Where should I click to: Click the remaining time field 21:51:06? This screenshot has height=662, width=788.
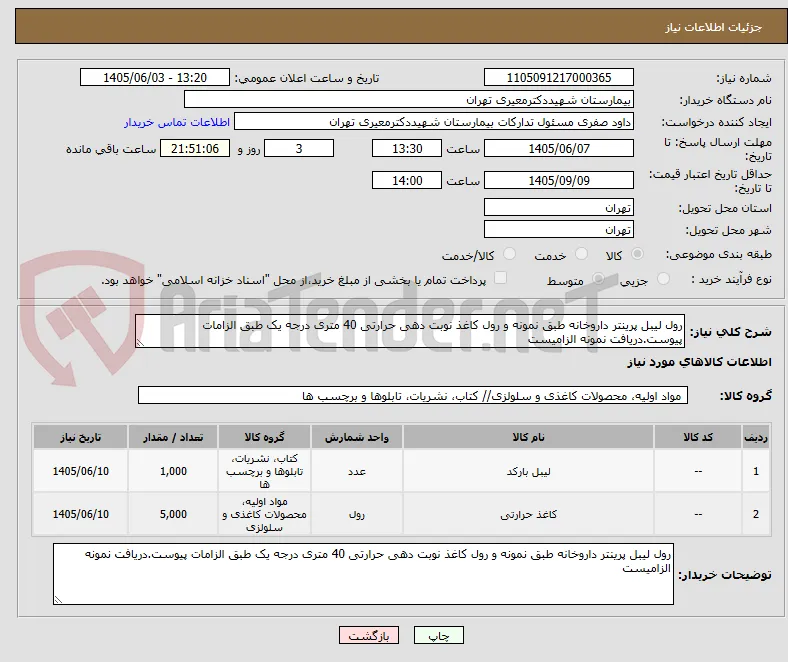coord(195,148)
